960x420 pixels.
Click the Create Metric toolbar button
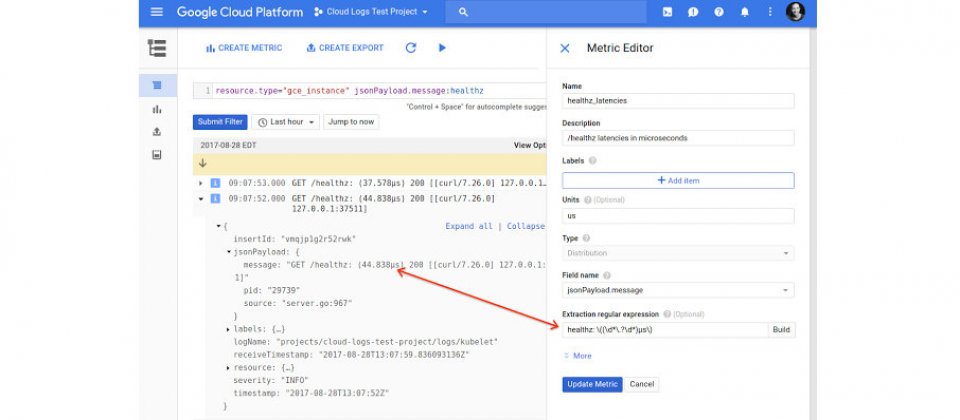(244, 48)
